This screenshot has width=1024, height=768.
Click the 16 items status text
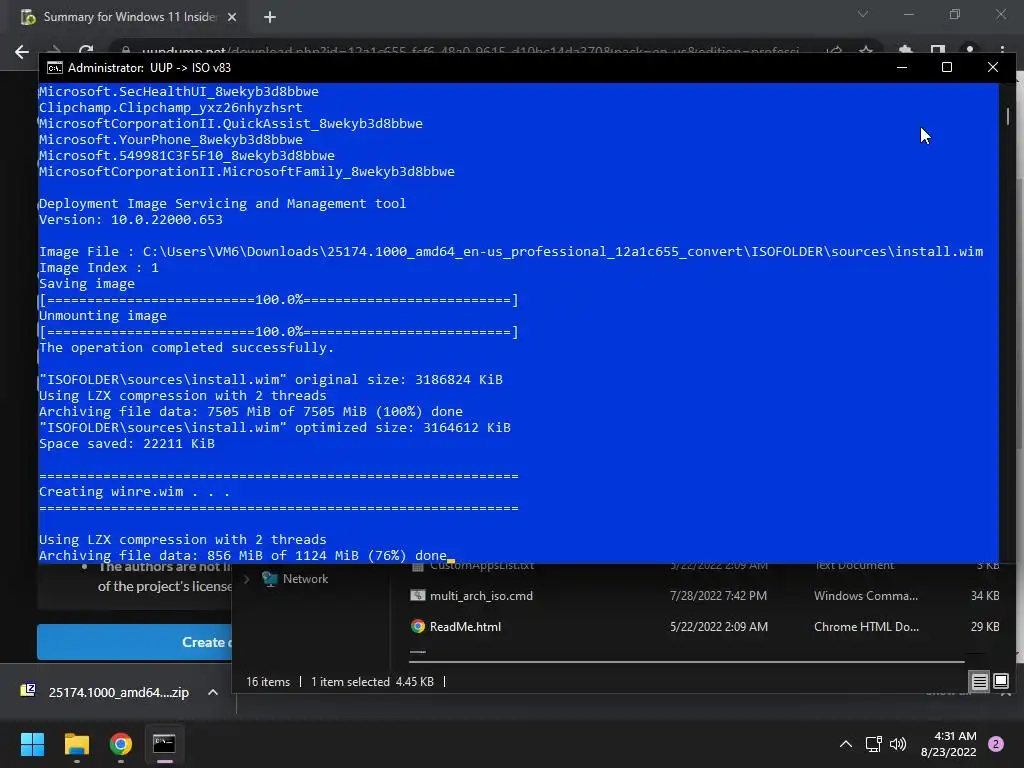tap(268, 682)
